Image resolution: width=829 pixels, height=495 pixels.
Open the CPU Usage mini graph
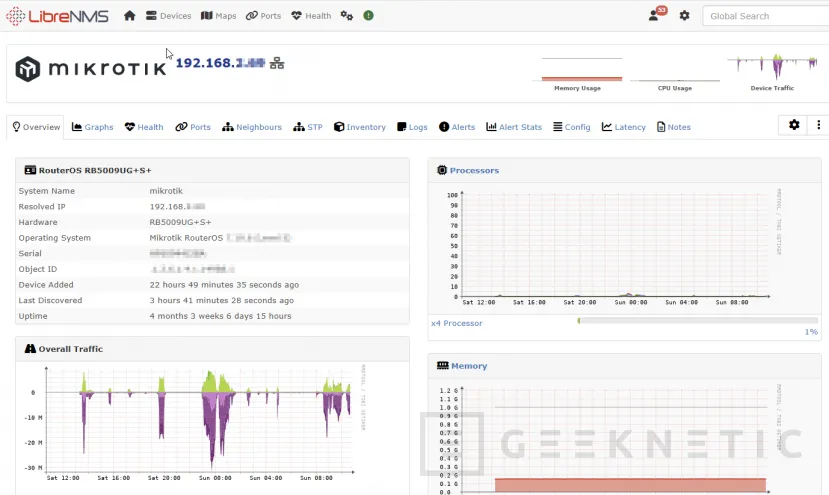tap(675, 74)
